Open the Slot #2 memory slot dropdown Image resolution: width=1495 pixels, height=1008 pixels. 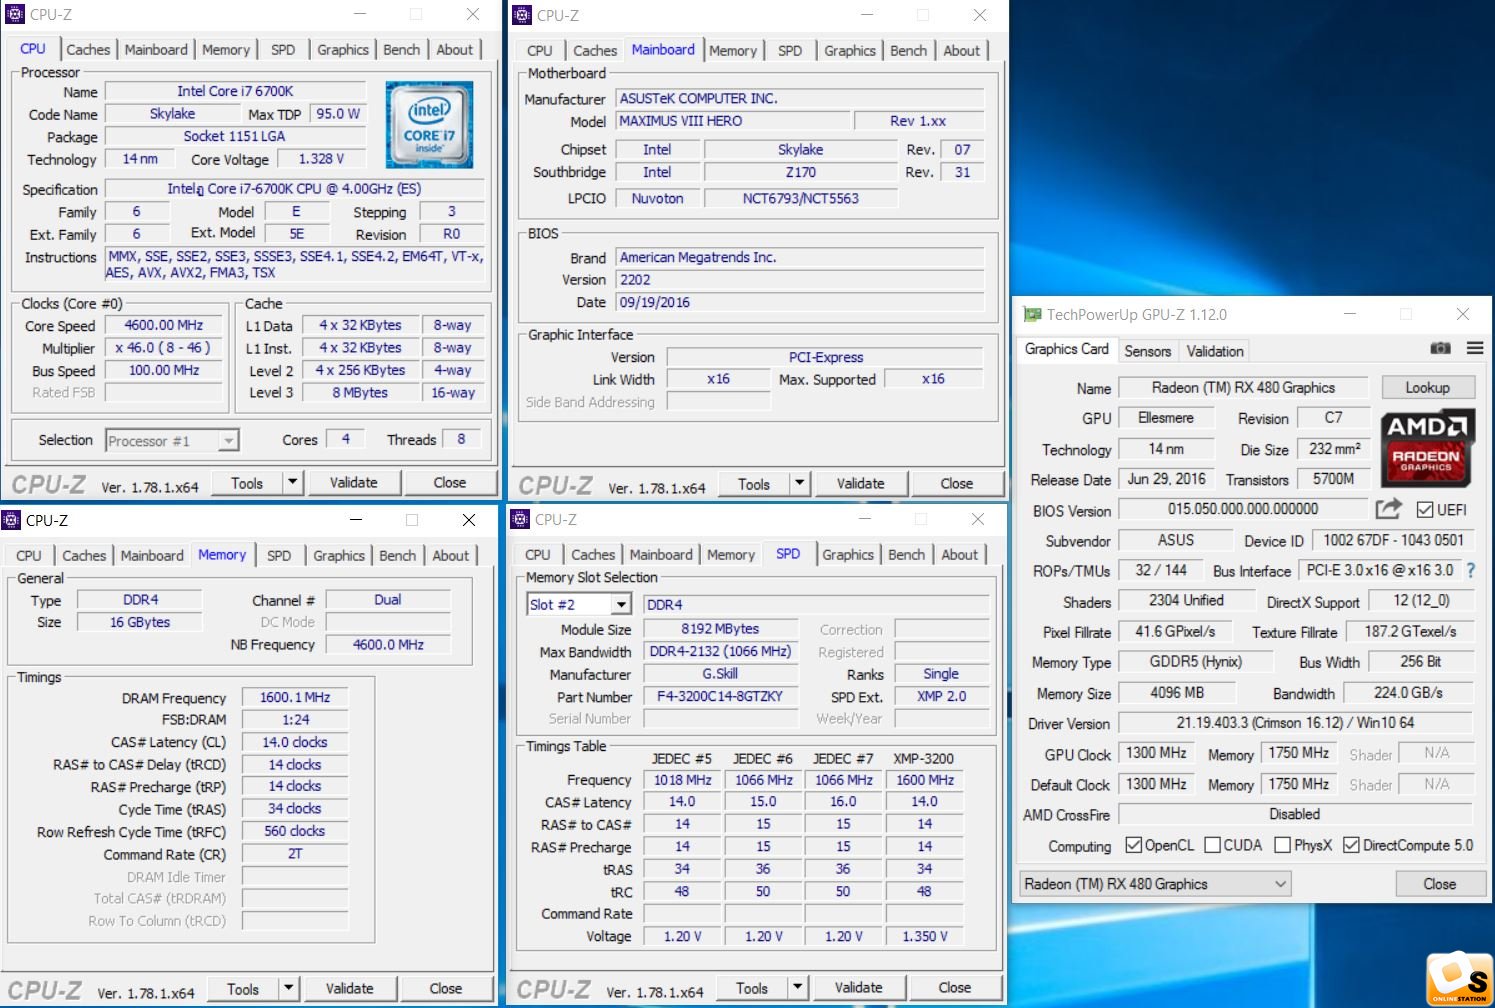click(x=580, y=605)
